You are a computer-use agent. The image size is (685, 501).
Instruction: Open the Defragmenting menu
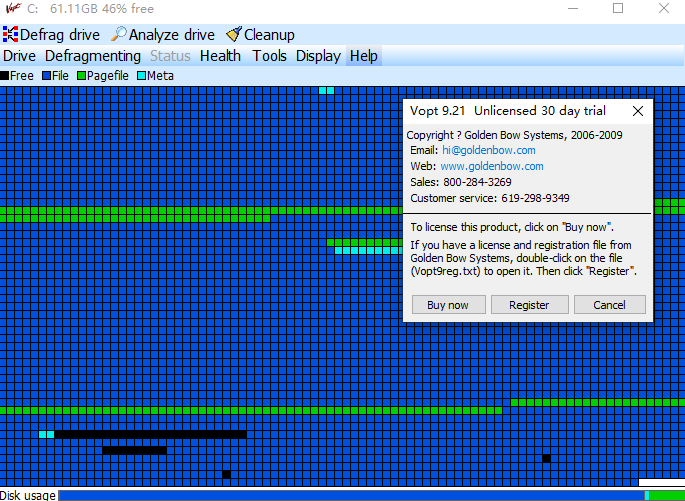(93, 56)
